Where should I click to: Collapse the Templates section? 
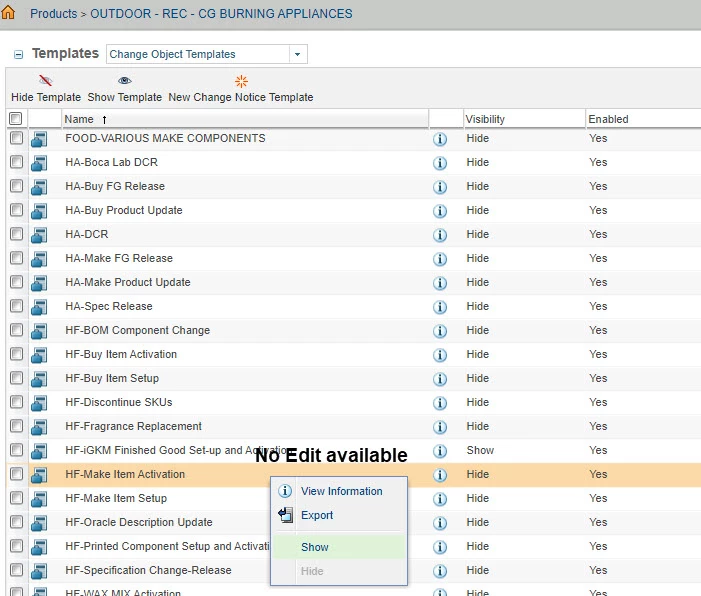click(x=18, y=55)
